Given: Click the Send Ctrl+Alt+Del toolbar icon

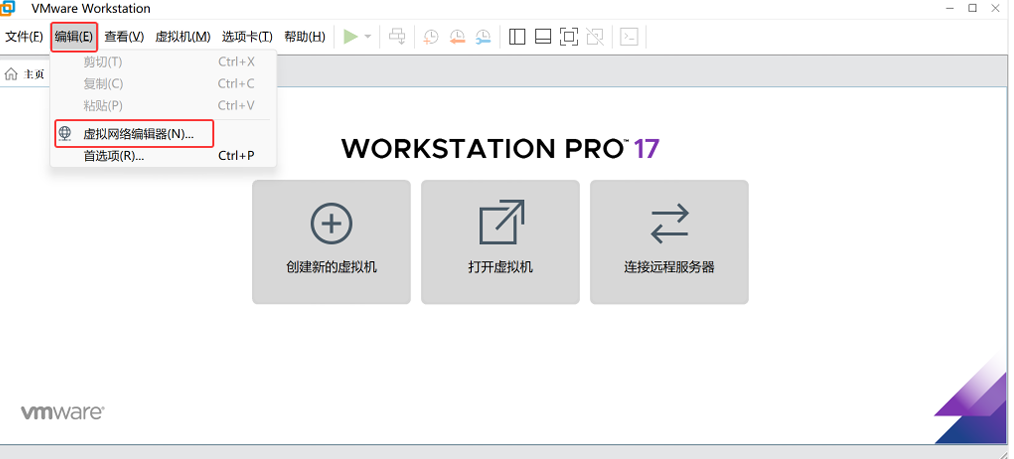Looking at the screenshot, I should coord(397,37).
